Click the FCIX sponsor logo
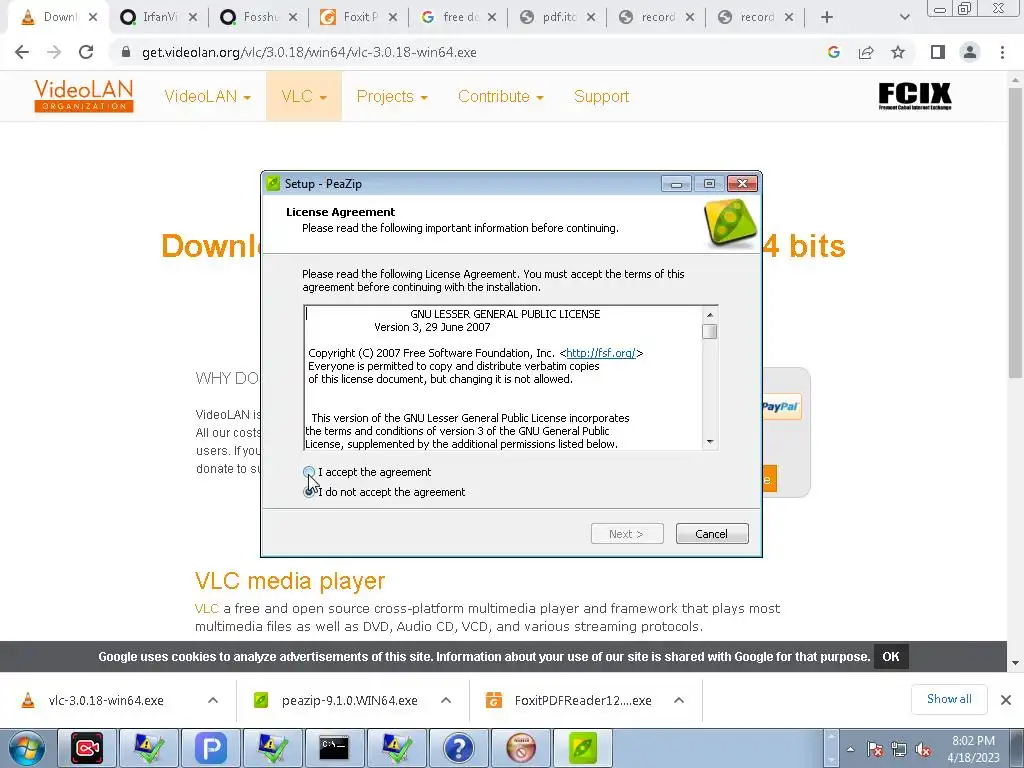This screenshot has height=768, width=1024. pyautogui.click(x=914, y=96)
